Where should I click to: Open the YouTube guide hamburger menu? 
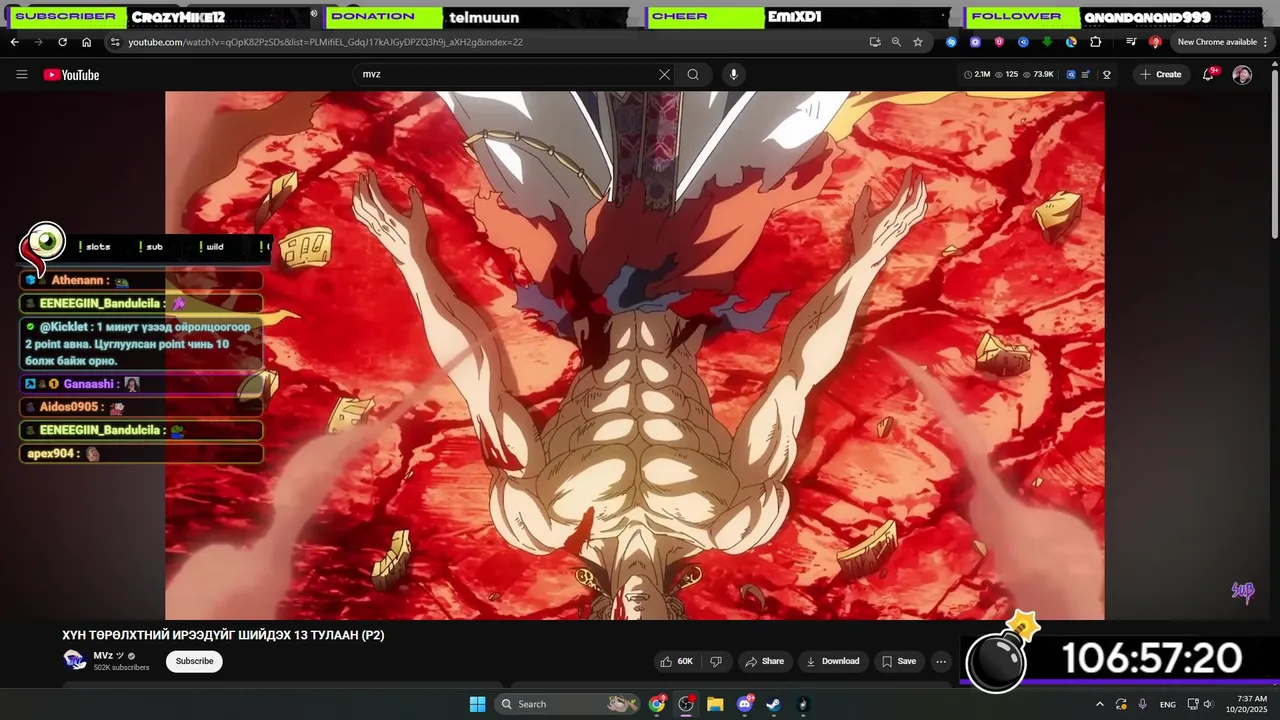point(21,74)
